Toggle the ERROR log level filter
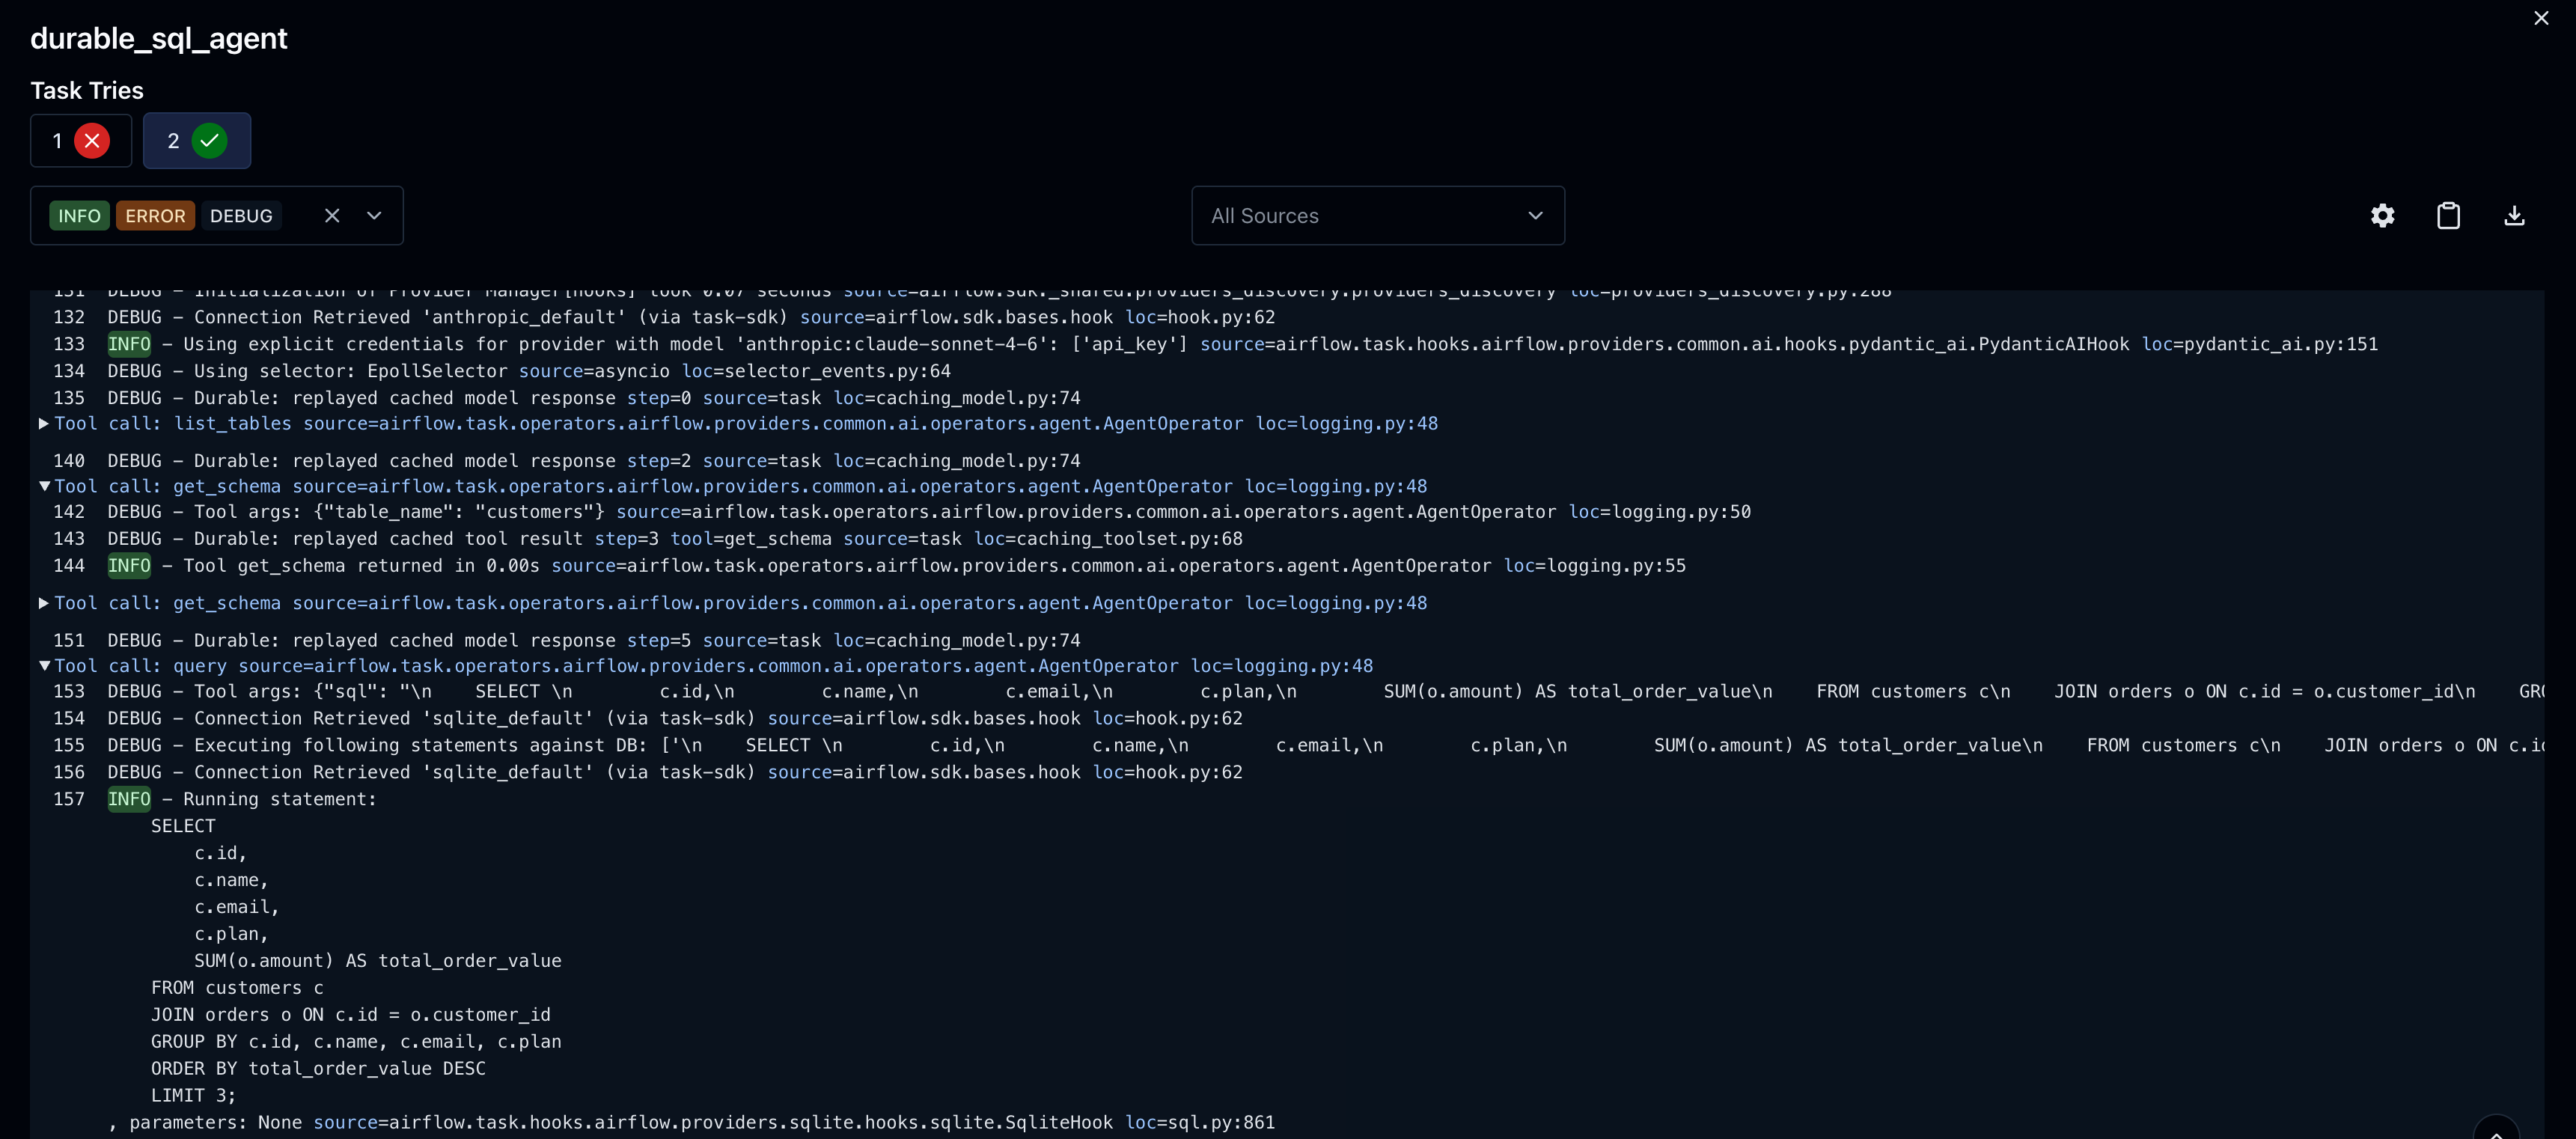Image resolution: width=2576 pixels, height=1139 pixels. [x=155, y=215]
